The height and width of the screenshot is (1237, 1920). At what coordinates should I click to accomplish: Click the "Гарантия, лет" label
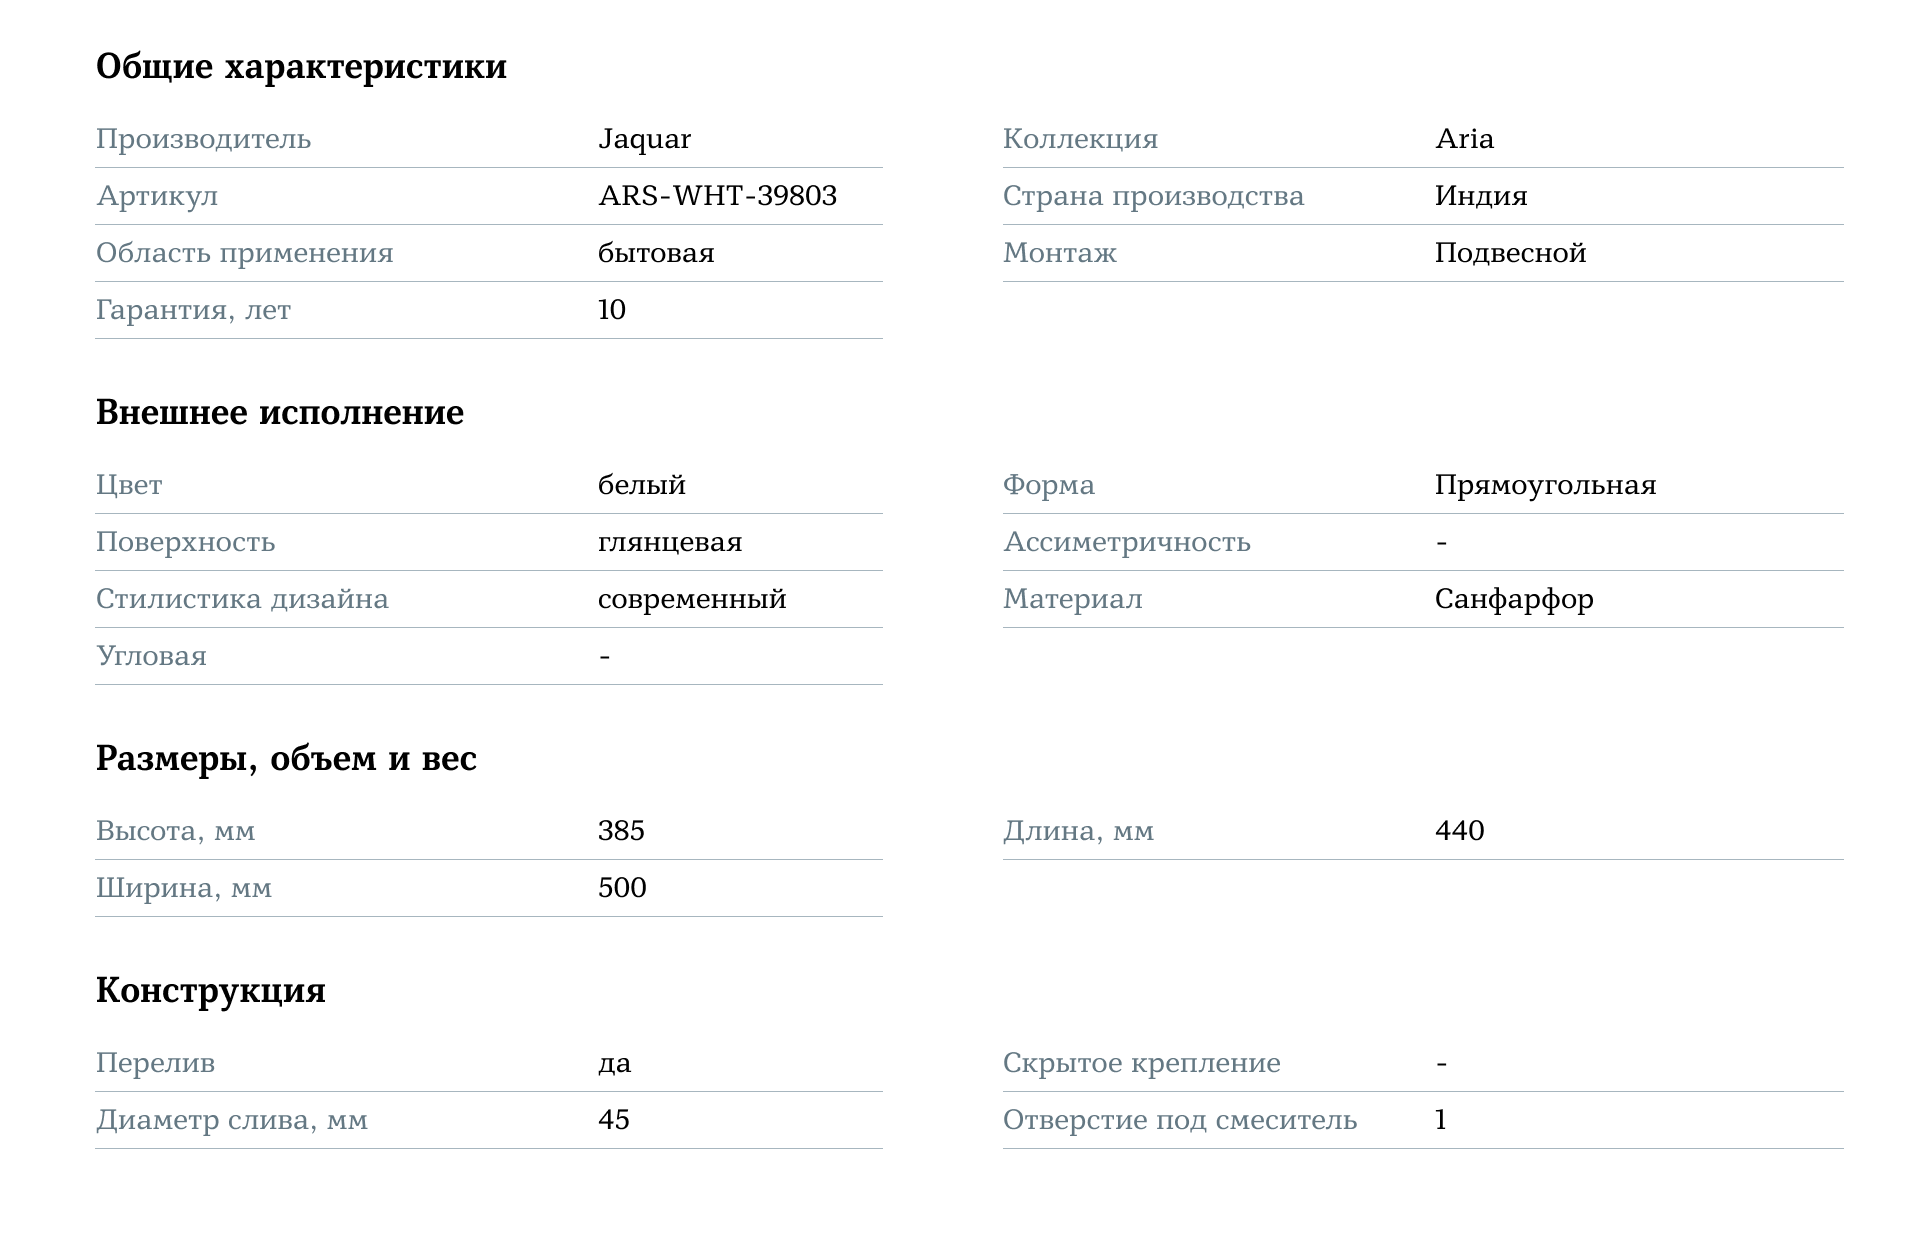193,310
